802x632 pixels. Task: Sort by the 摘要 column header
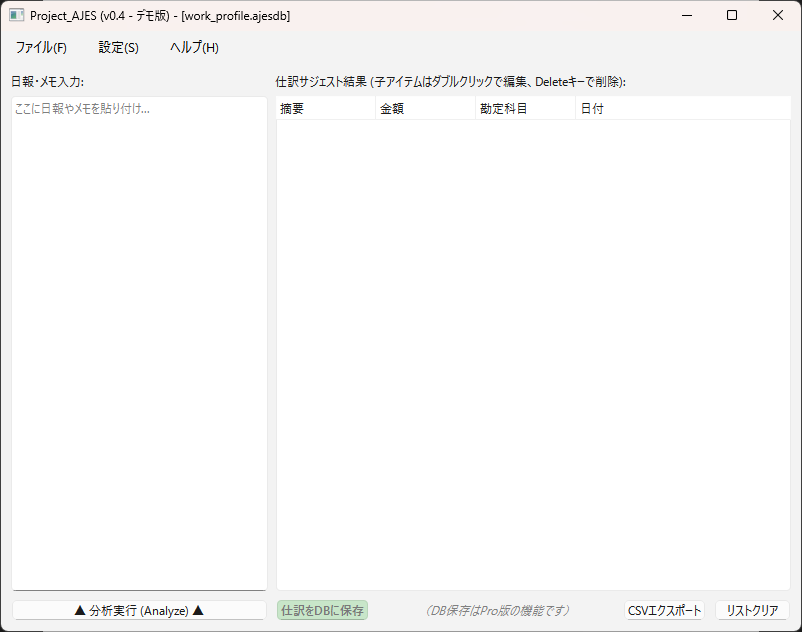coord(325,109)
